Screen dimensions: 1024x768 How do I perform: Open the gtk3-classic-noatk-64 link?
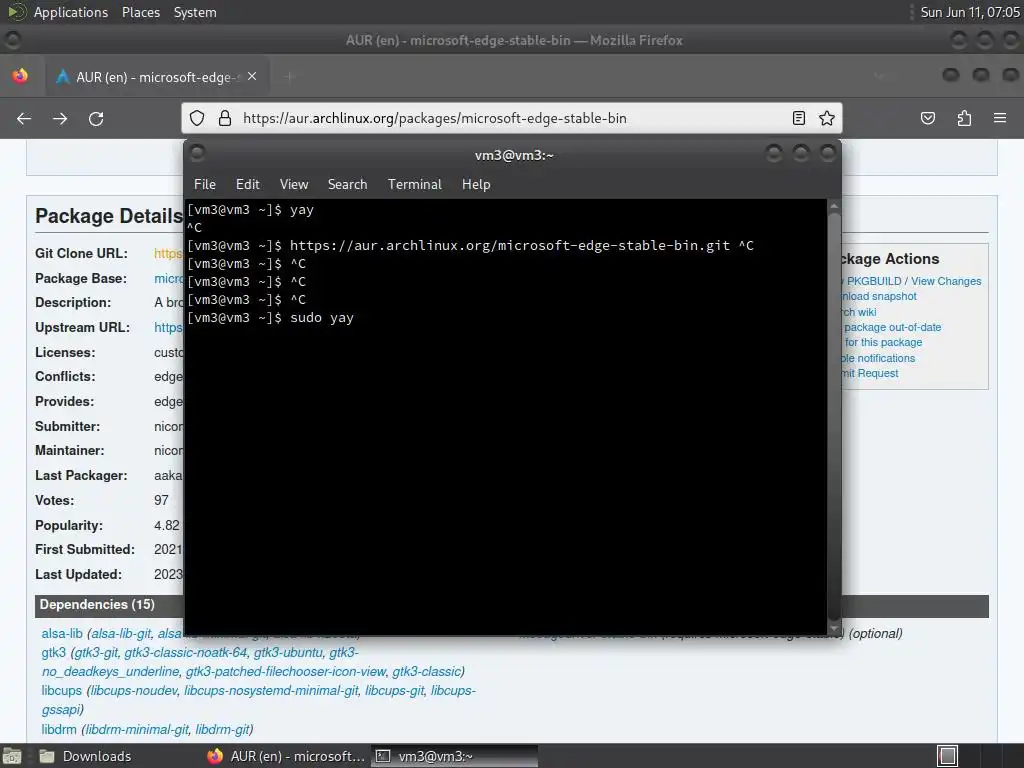click(x=186, y=652)
